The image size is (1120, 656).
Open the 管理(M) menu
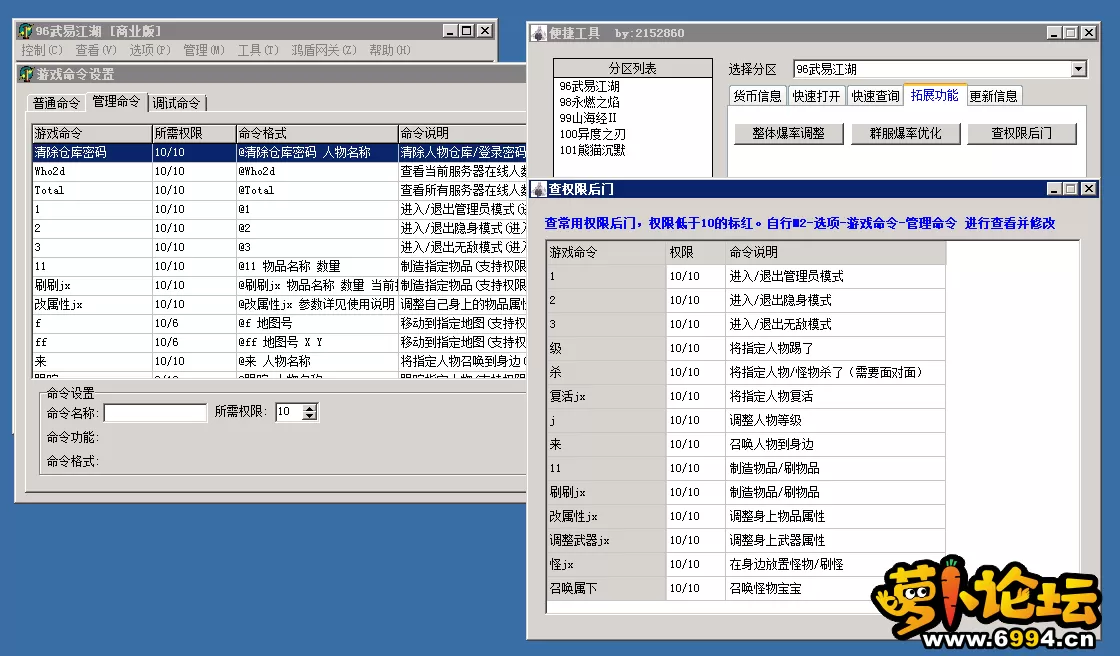click(204, 50)
